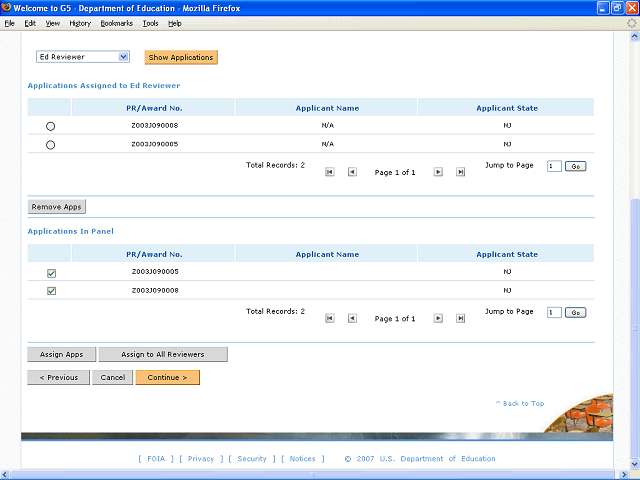This screenshot has height=480, width=640.
Task: Go to next page in Ed Reviewer table
Action: 438,172
